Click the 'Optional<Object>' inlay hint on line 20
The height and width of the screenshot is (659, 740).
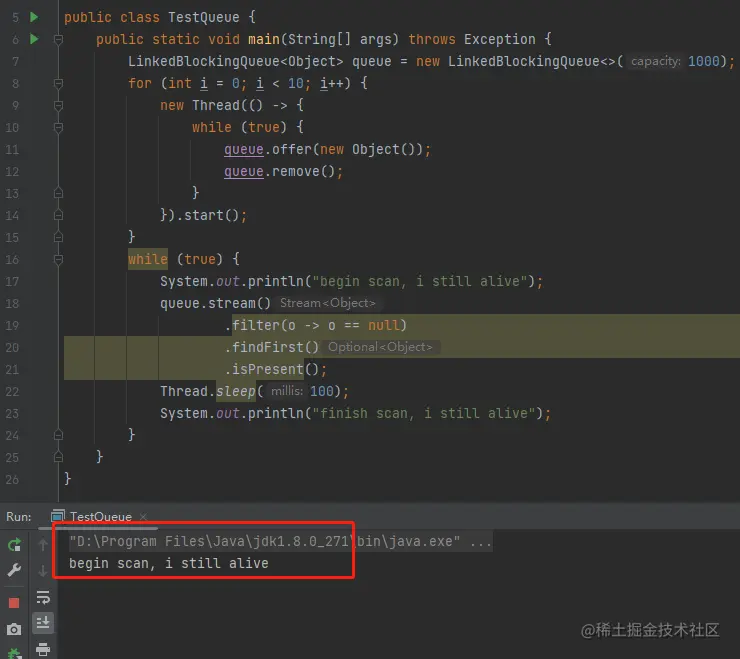pyautogui.click(x=380, y=347)
